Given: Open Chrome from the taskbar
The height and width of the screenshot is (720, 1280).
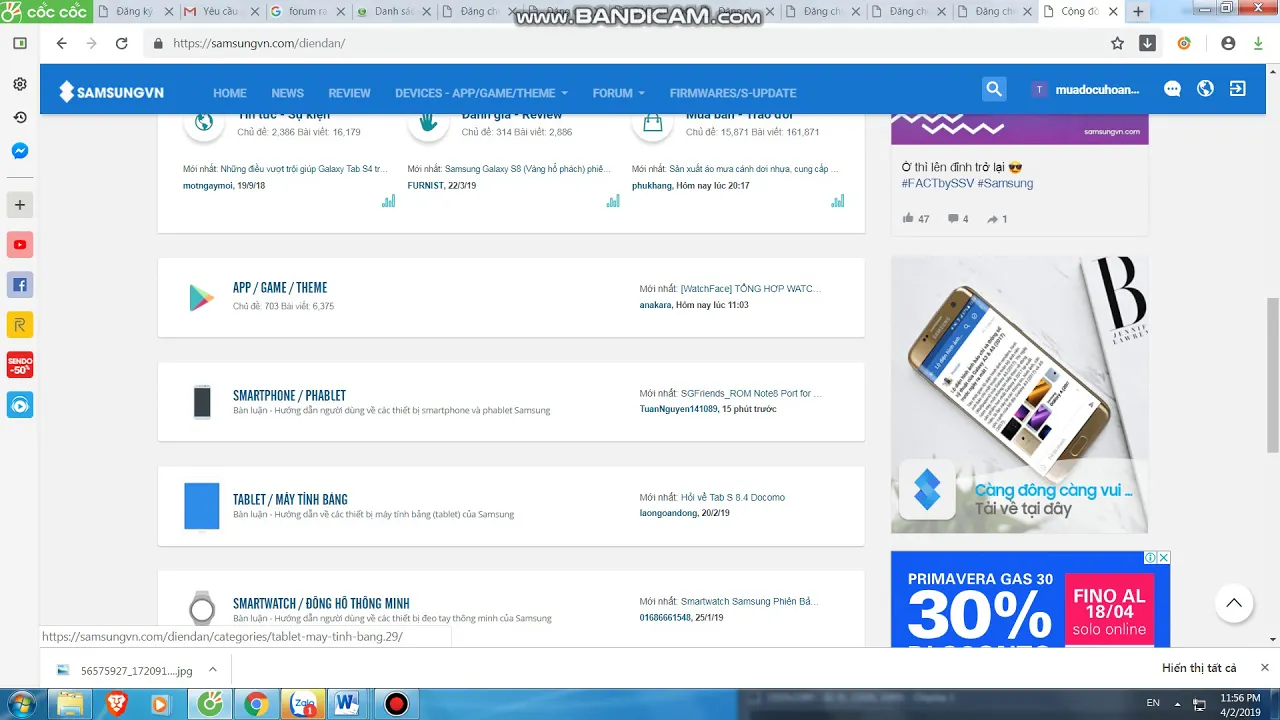Looking at the screenshot, I should (256, 704).
